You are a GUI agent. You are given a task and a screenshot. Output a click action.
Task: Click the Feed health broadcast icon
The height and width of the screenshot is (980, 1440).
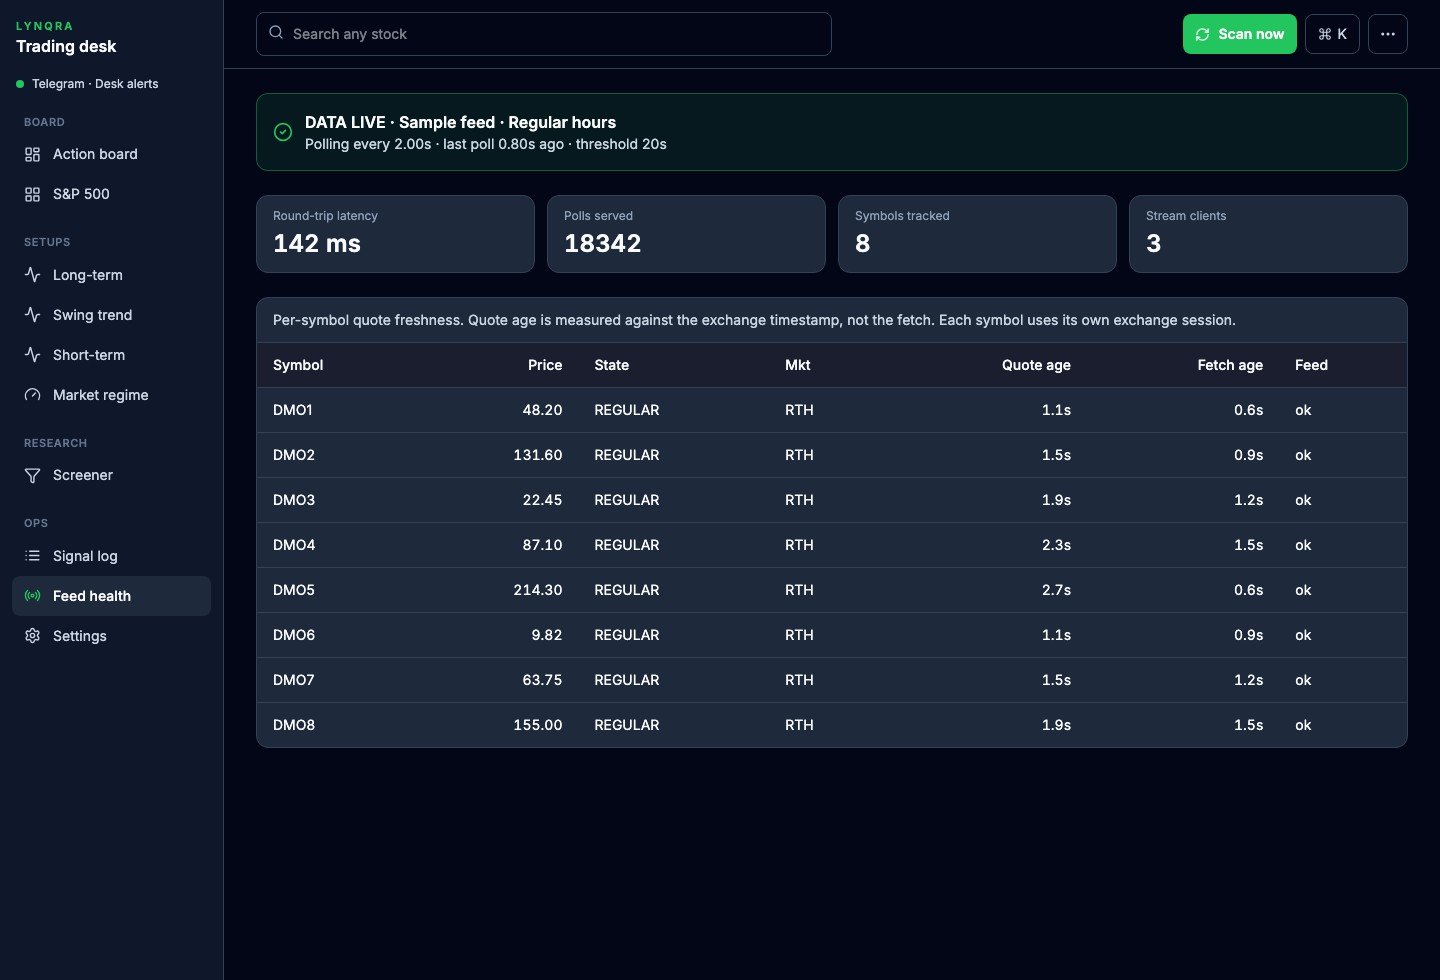coord(32,596)
